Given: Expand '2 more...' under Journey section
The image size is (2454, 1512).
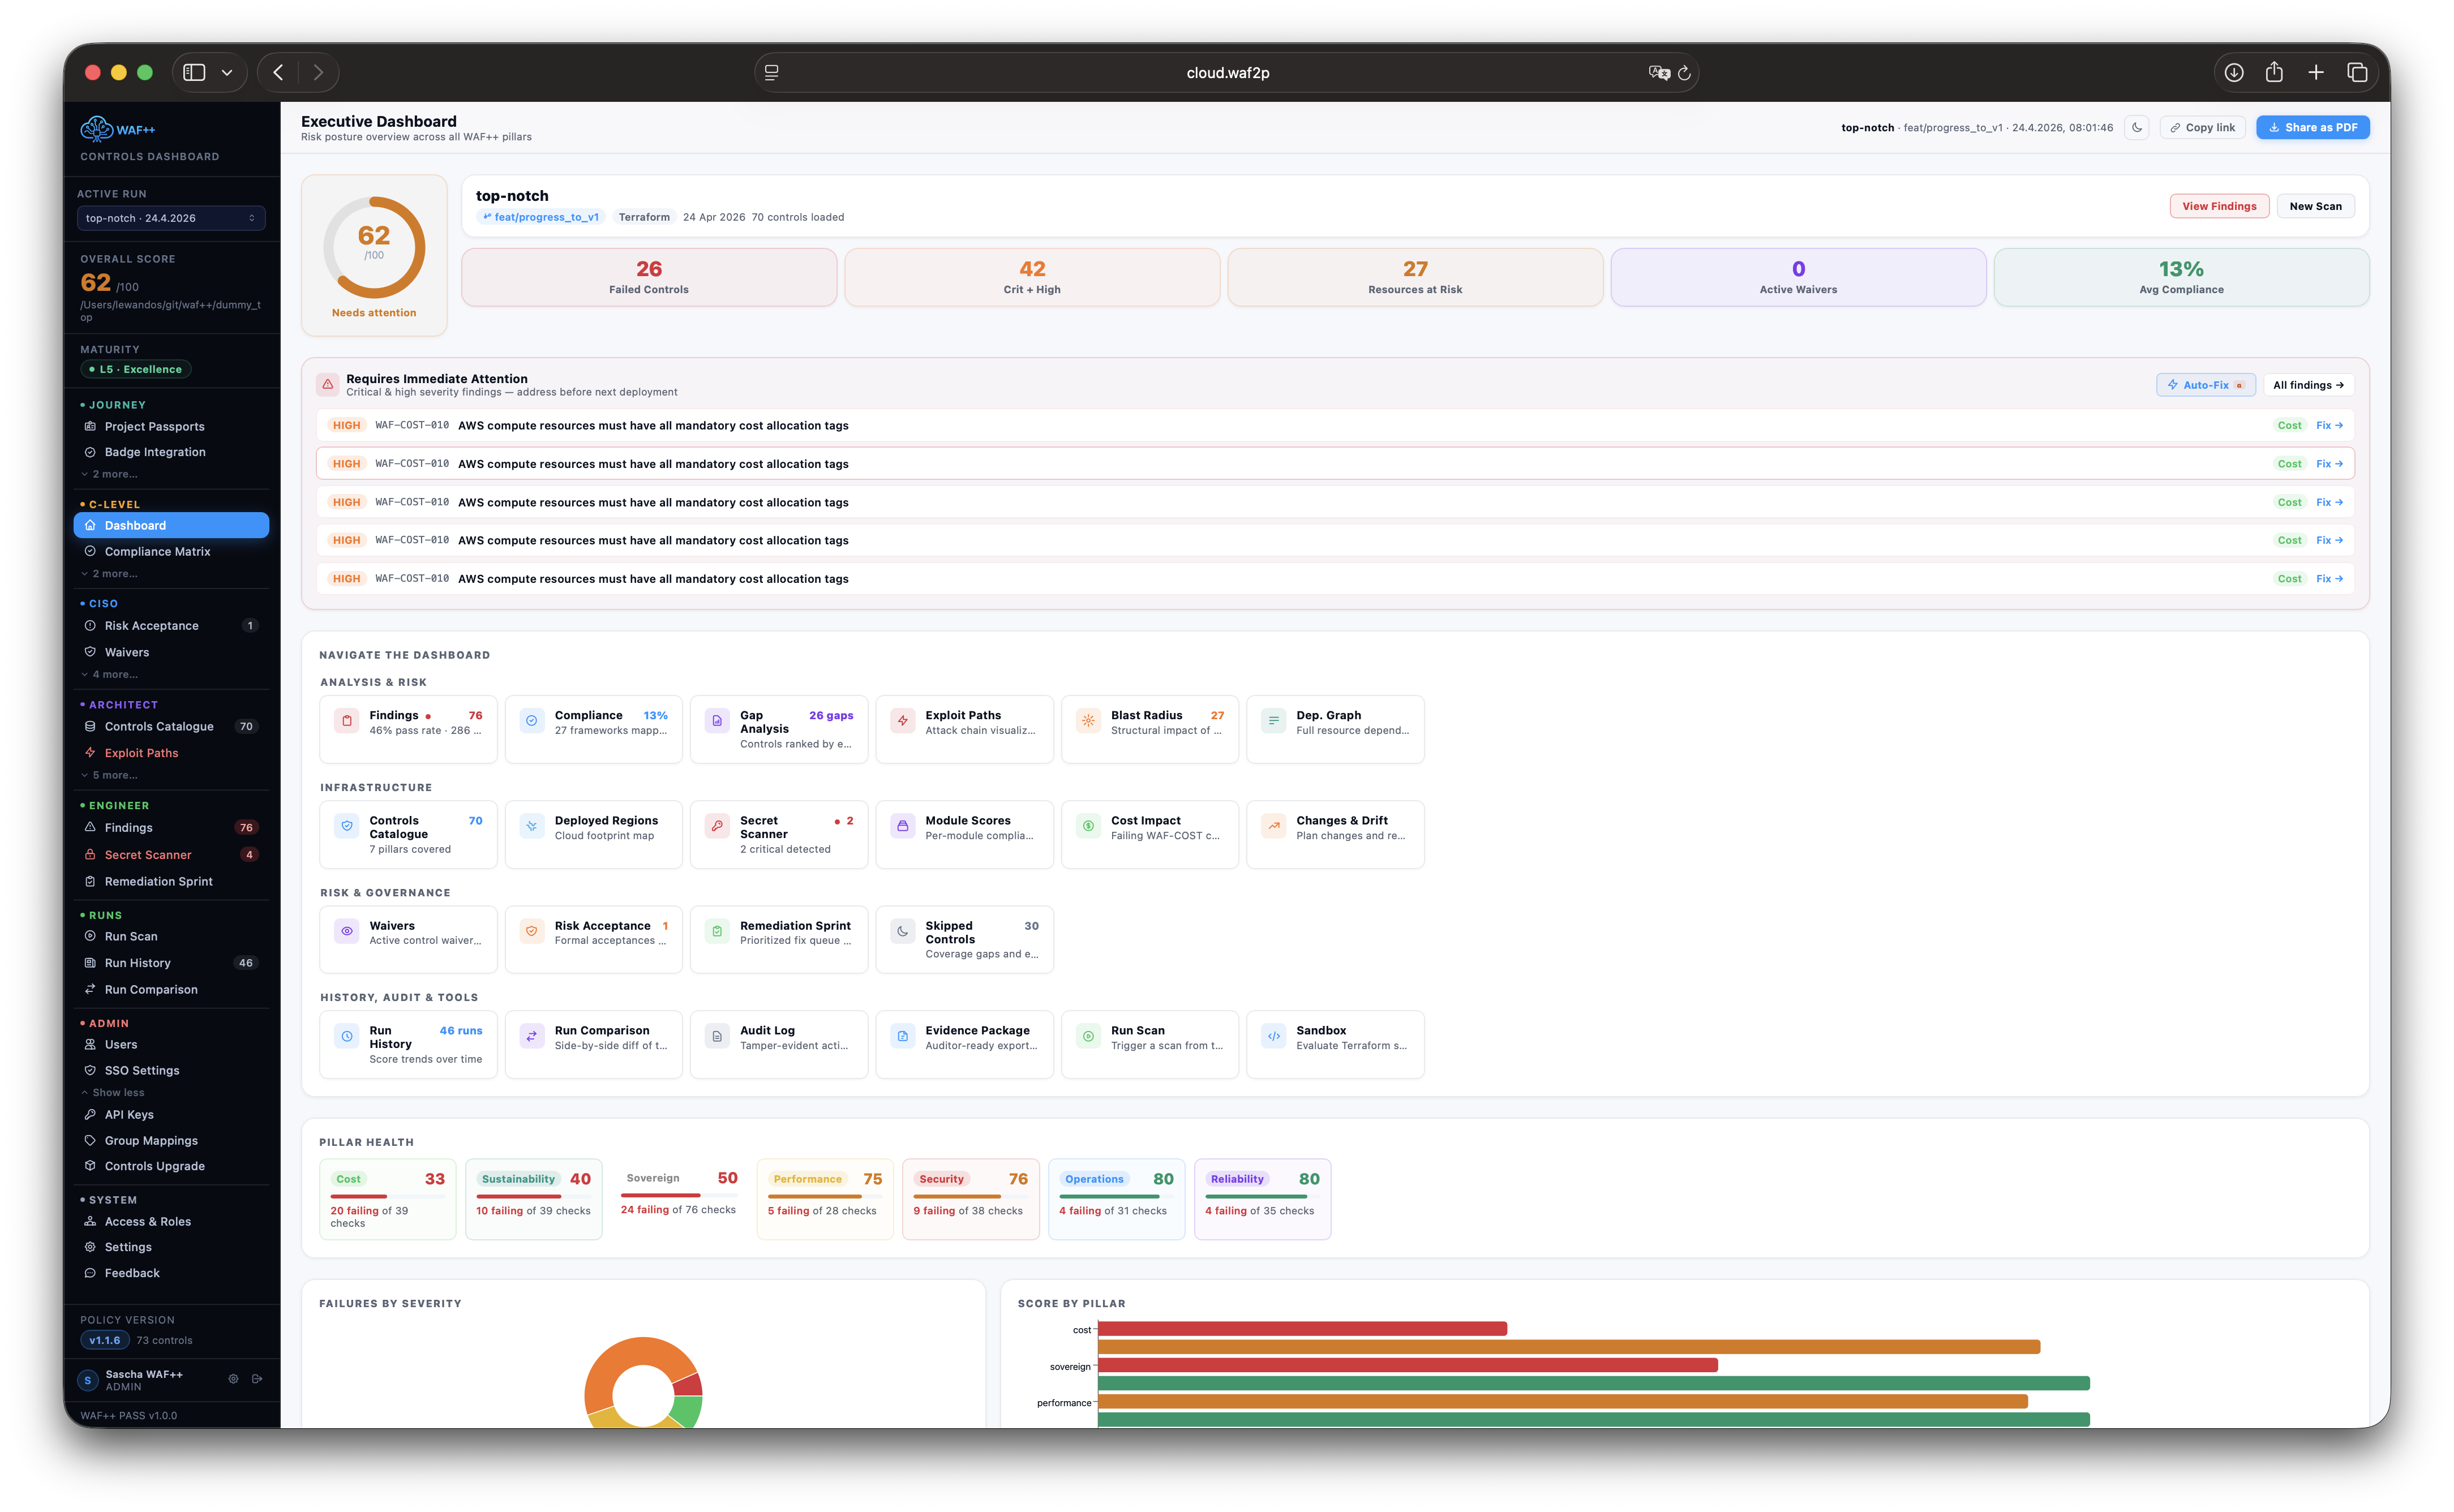Looking at the screenshot, I should 110,474.
